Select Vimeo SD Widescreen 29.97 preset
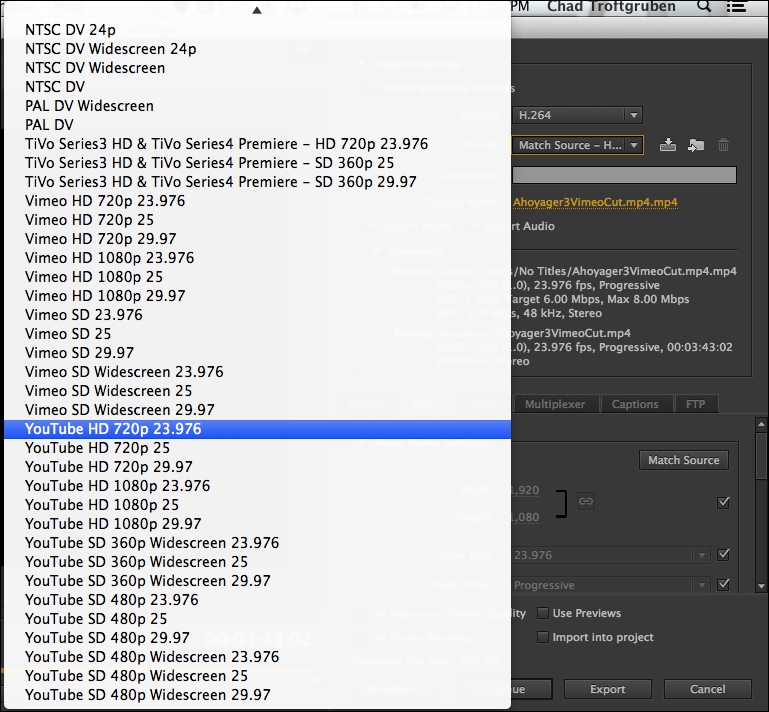The height and width of the screenshot is (712, 769). (x=257, y=410)
